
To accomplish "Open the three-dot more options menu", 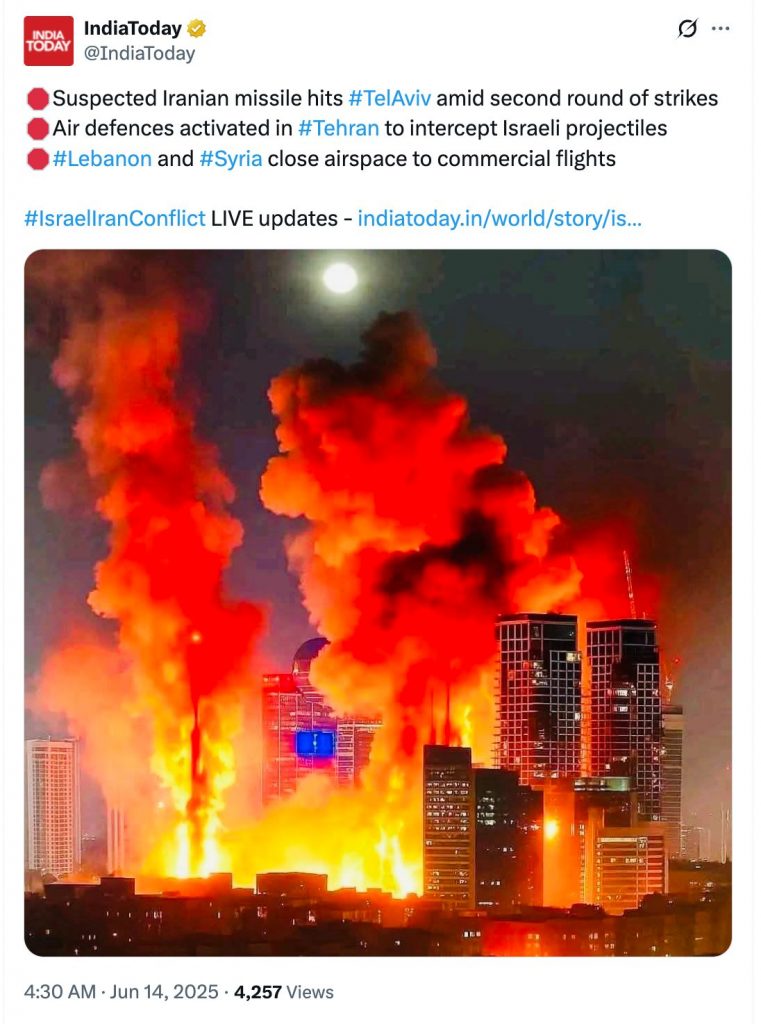I will point(720,29).
